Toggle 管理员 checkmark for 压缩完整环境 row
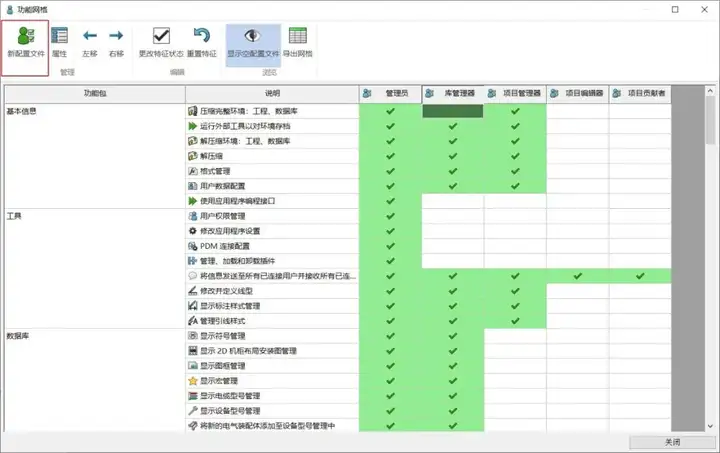 point(390,111)
